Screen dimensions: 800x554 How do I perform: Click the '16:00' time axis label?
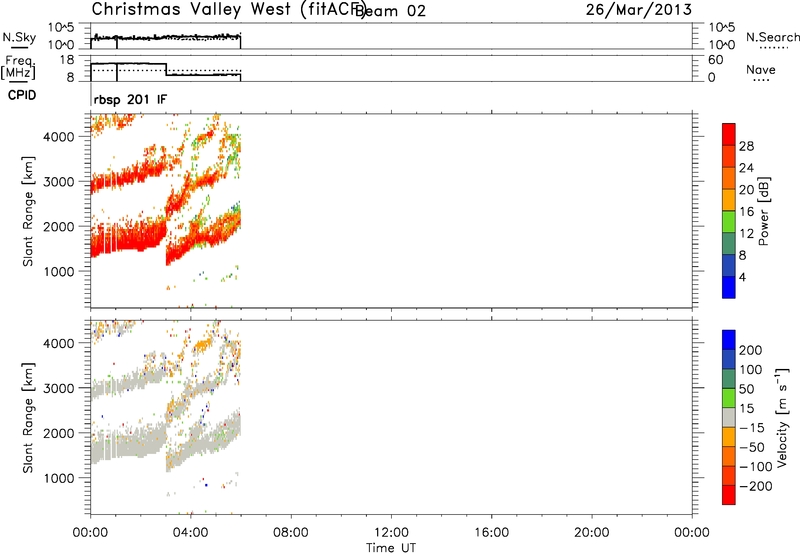(x=491, y=533)
